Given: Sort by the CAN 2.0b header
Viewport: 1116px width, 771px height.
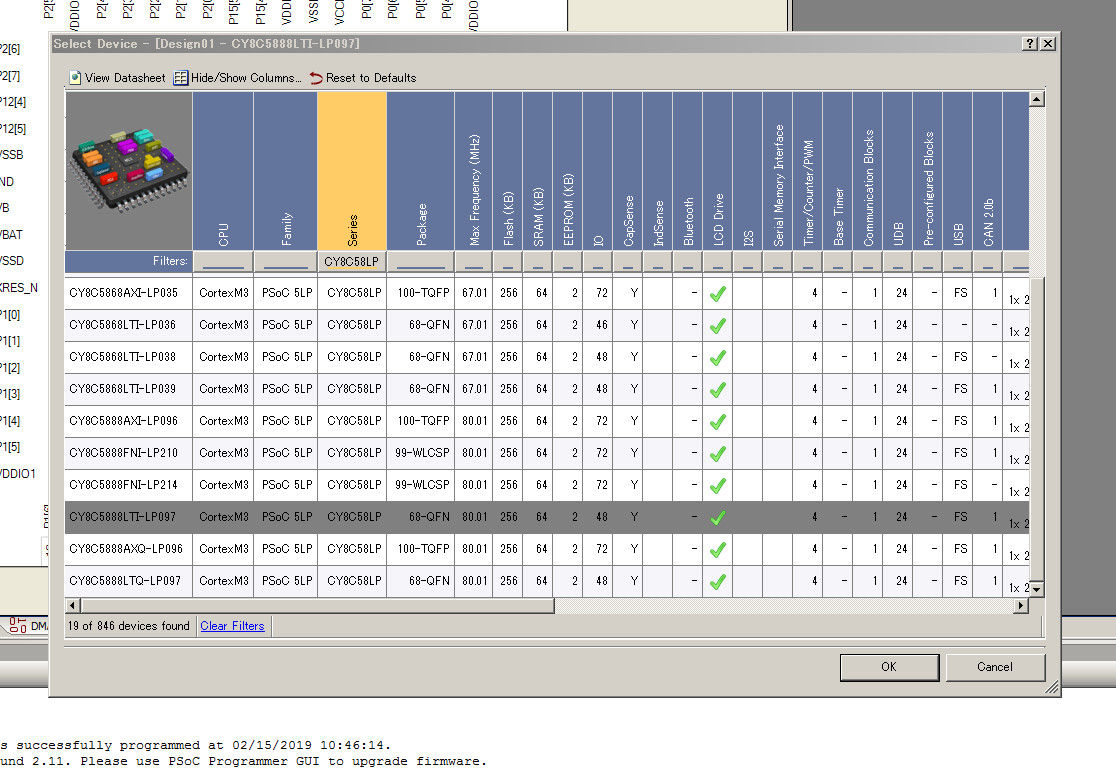Looking at the screenshot, I should (987, 171).
